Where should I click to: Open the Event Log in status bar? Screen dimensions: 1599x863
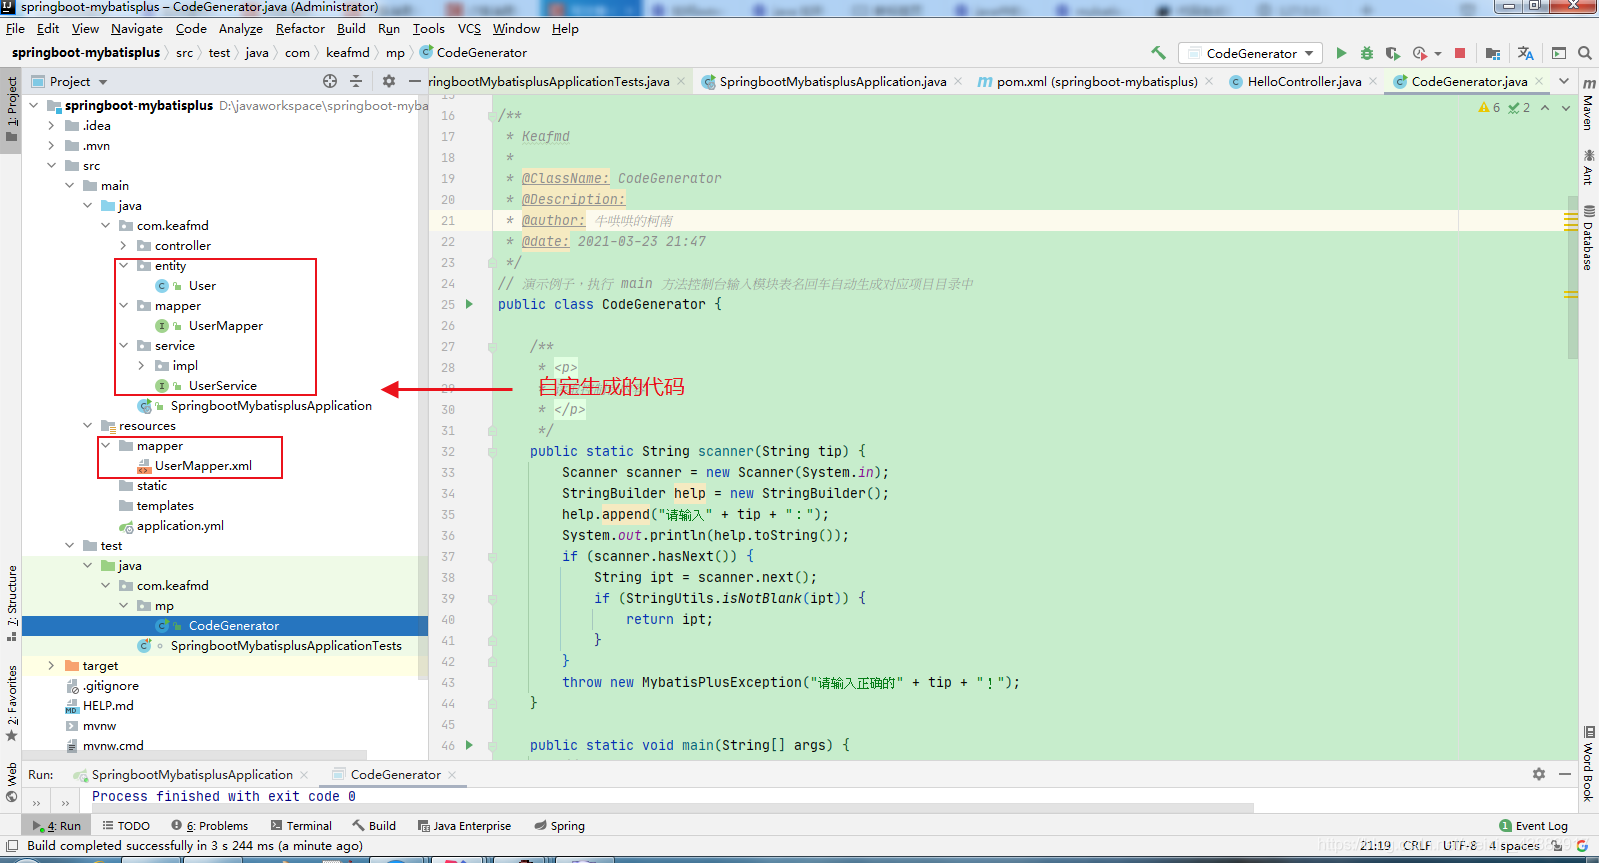click(x=1533, y=826)
